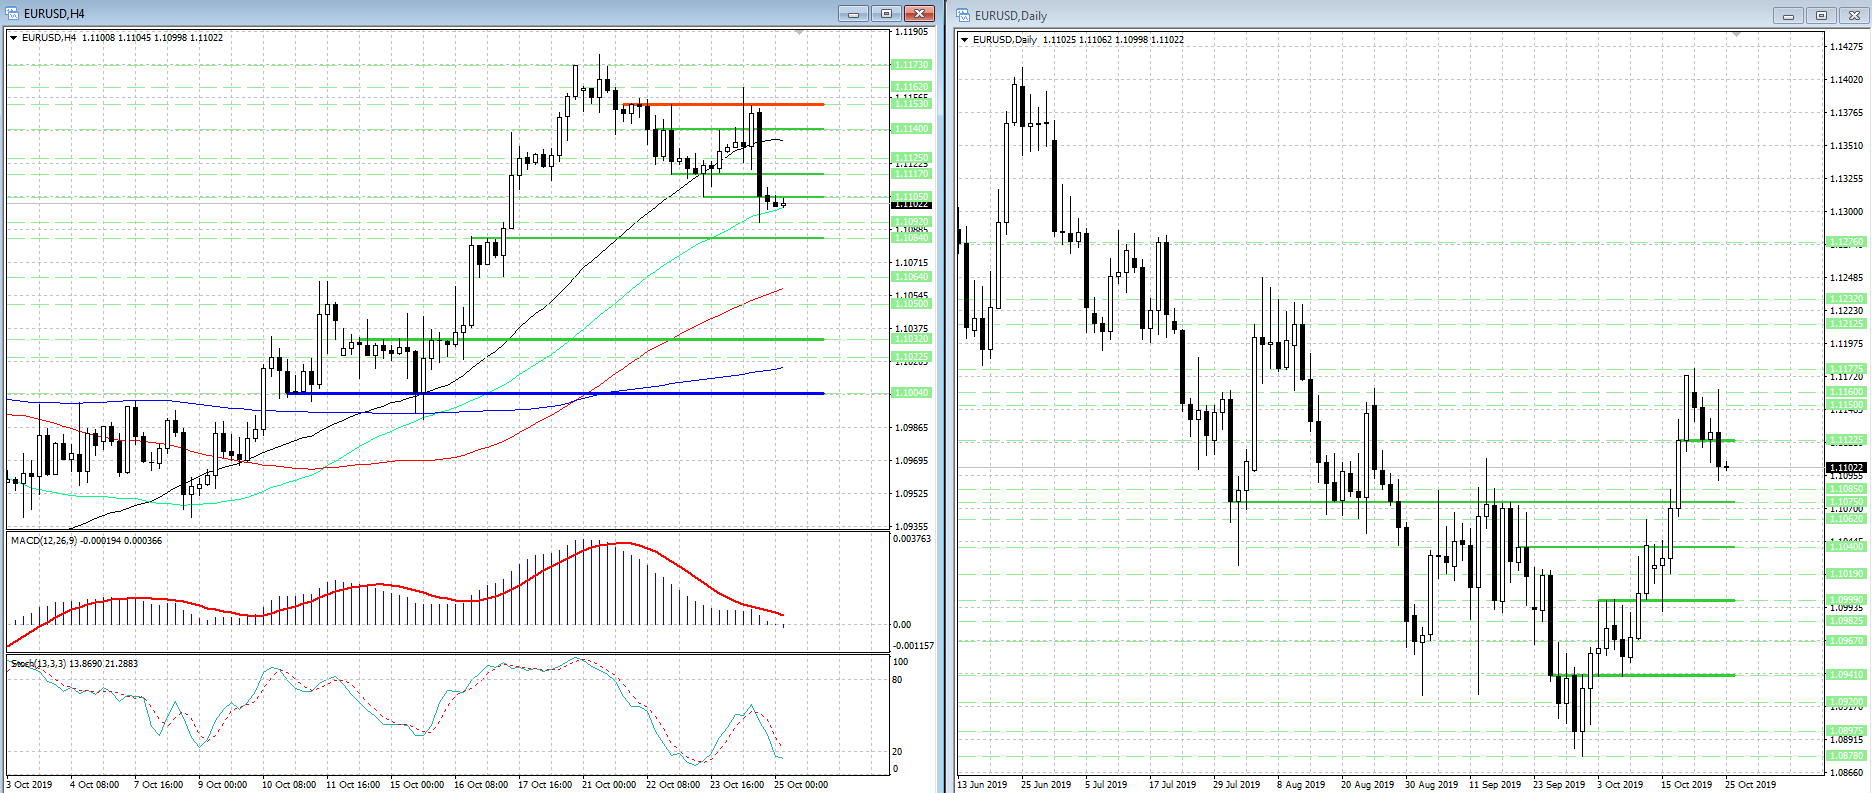The image size is (1872, 793).
Task: Maximize the EURUSD,Daily chart window
Action: tap(1821, 16)
